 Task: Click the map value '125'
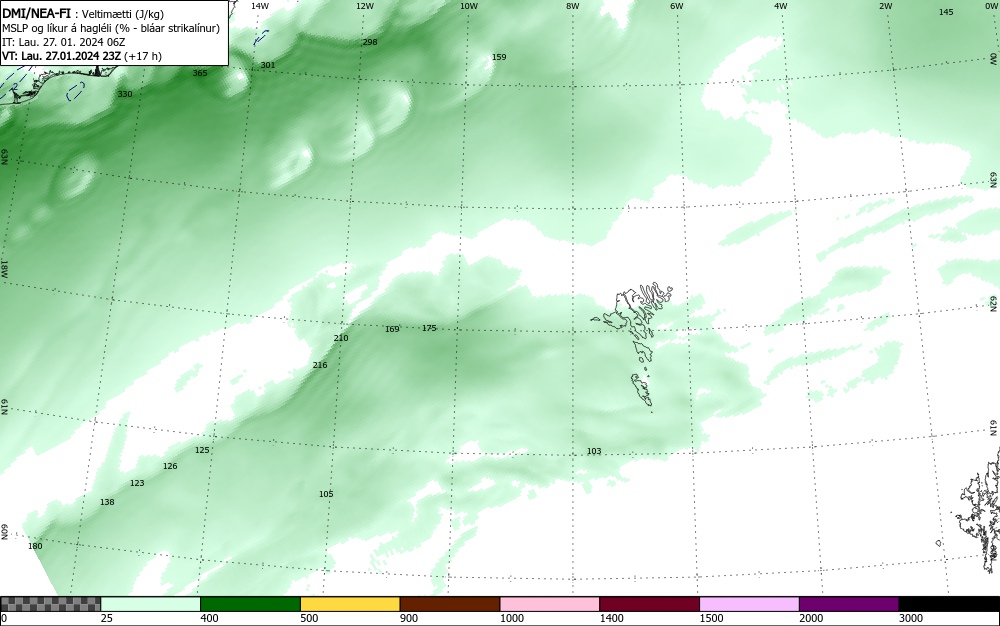click(202, 450)
